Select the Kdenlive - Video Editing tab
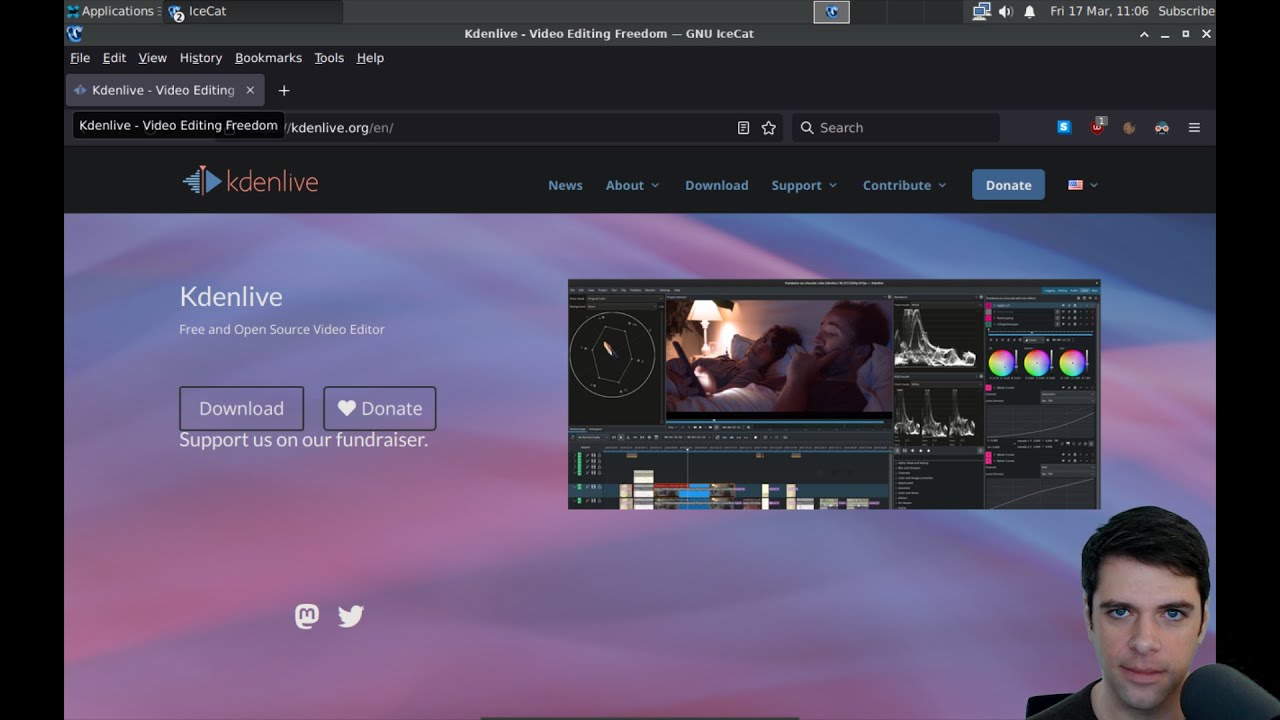This screenshot has width=1280, height=720. coord(163,90)
